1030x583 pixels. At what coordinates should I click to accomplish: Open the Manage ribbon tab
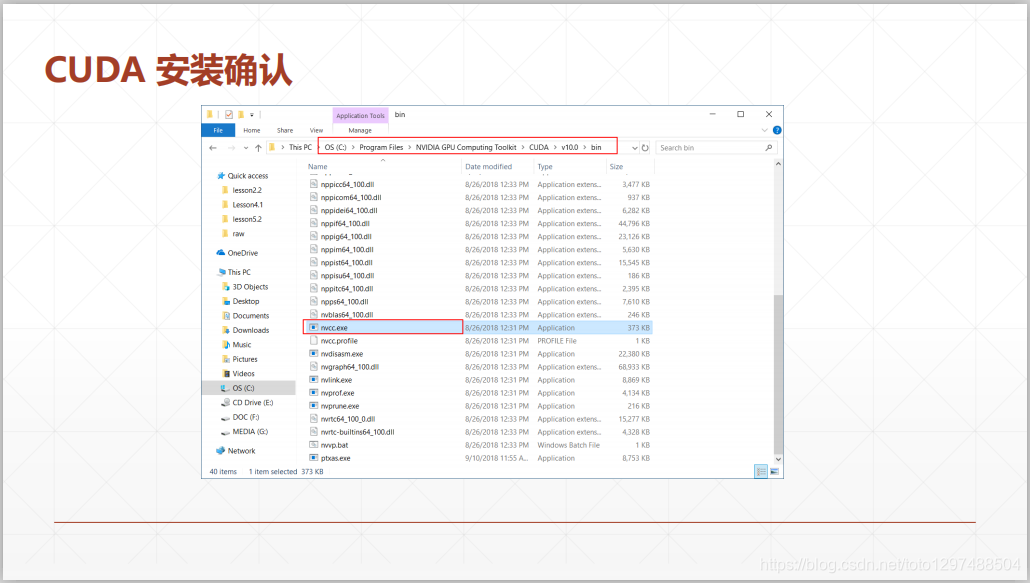[360, 130]
